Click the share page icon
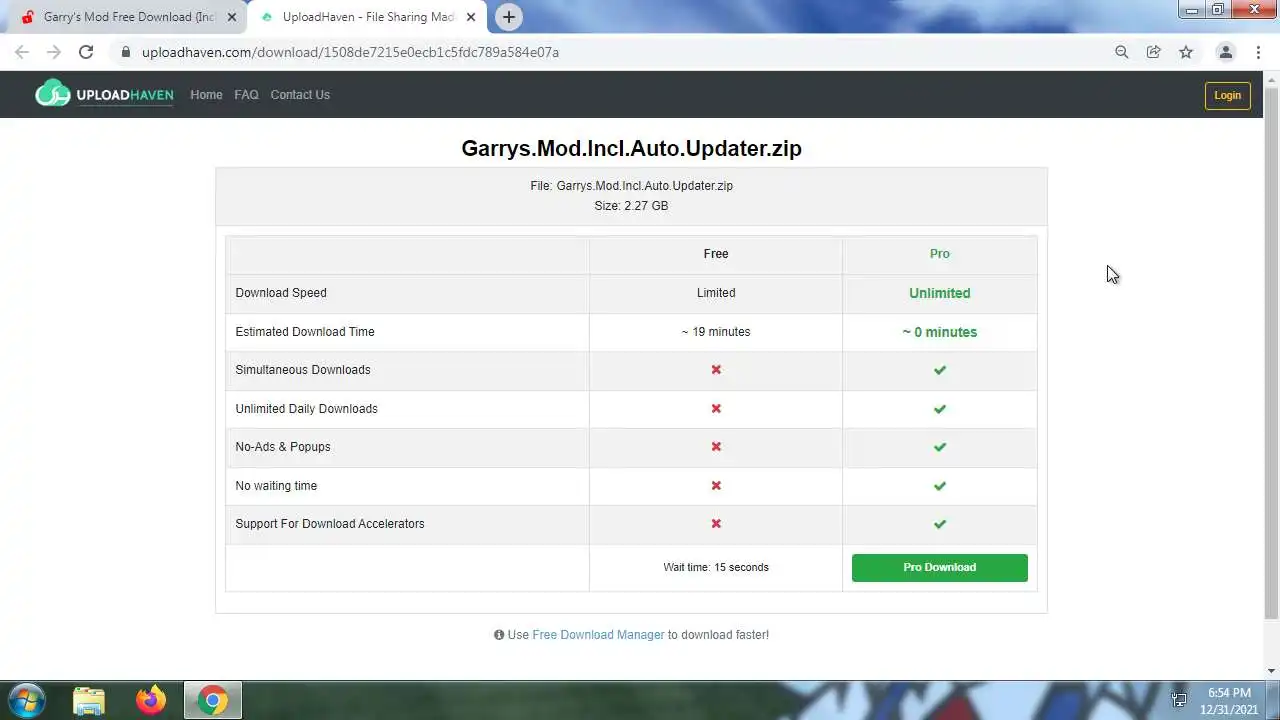The image size is (1280, 720). click(x=1154, y=52)
